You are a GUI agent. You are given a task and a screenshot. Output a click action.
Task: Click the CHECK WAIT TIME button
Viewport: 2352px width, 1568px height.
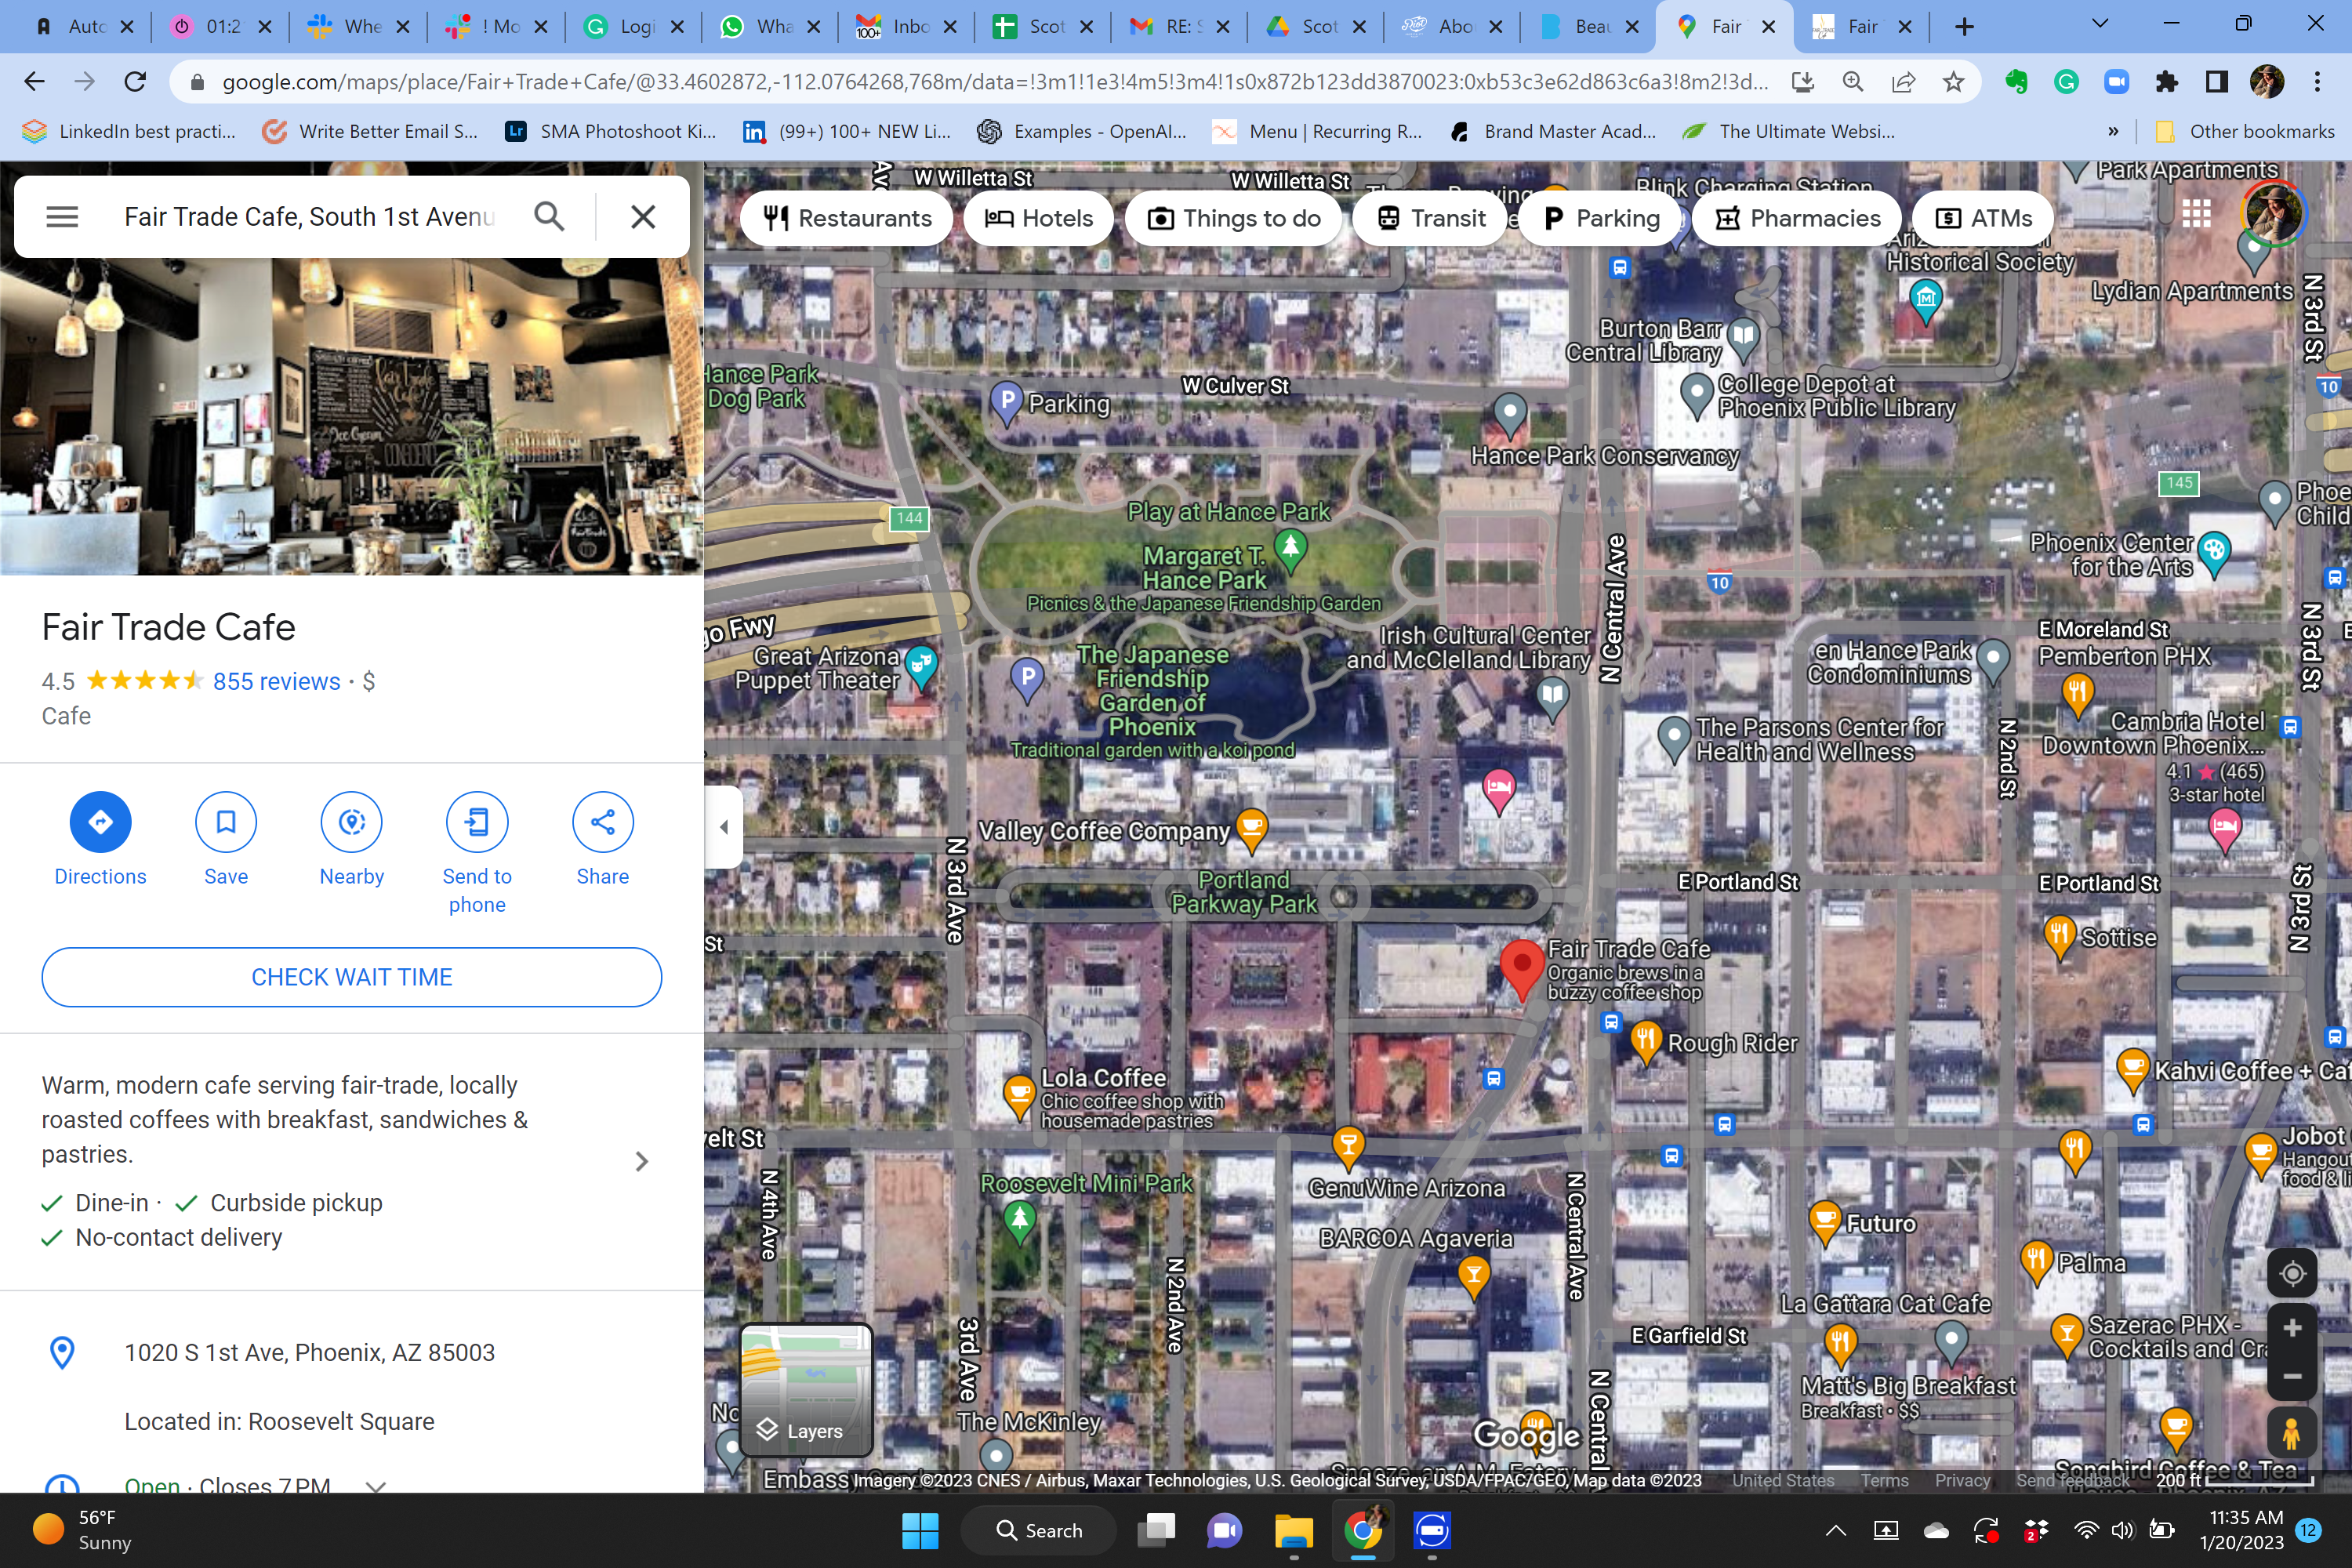point(351,977)
